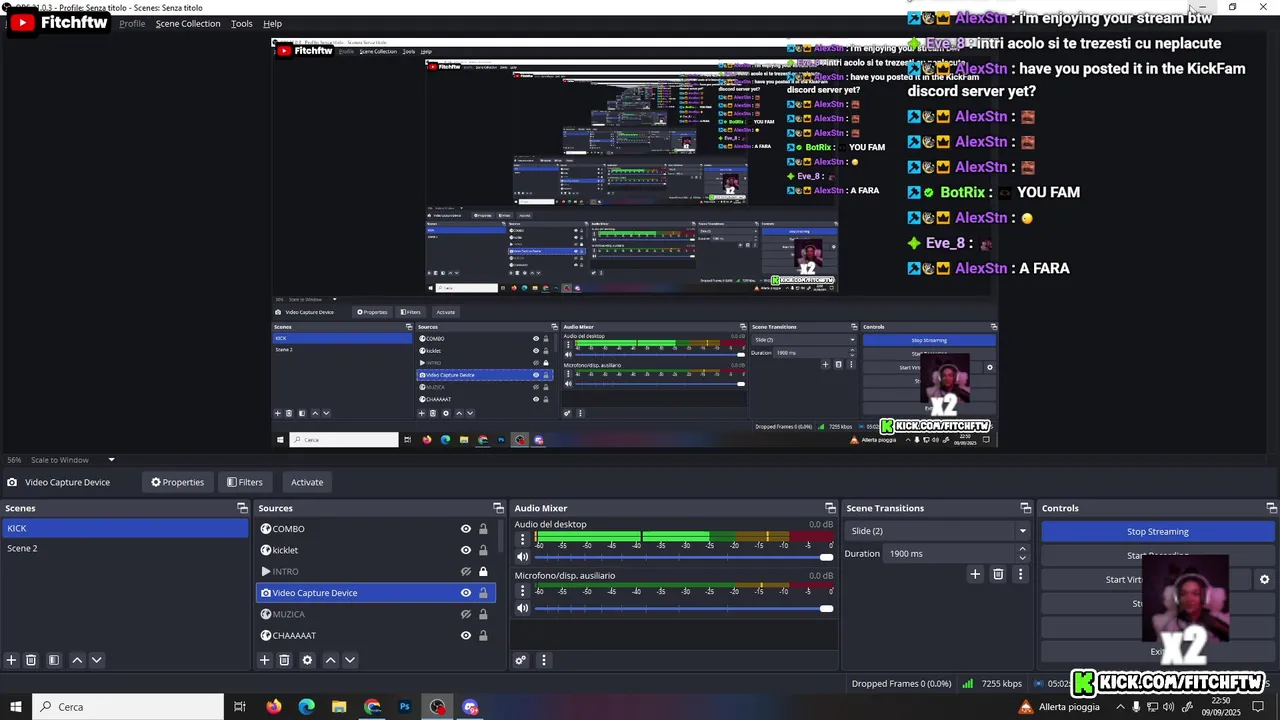The height and width of the screenshot is (720, 1280).
Task: Open transition properties three-dot menu
Action: click(1020, 574)
